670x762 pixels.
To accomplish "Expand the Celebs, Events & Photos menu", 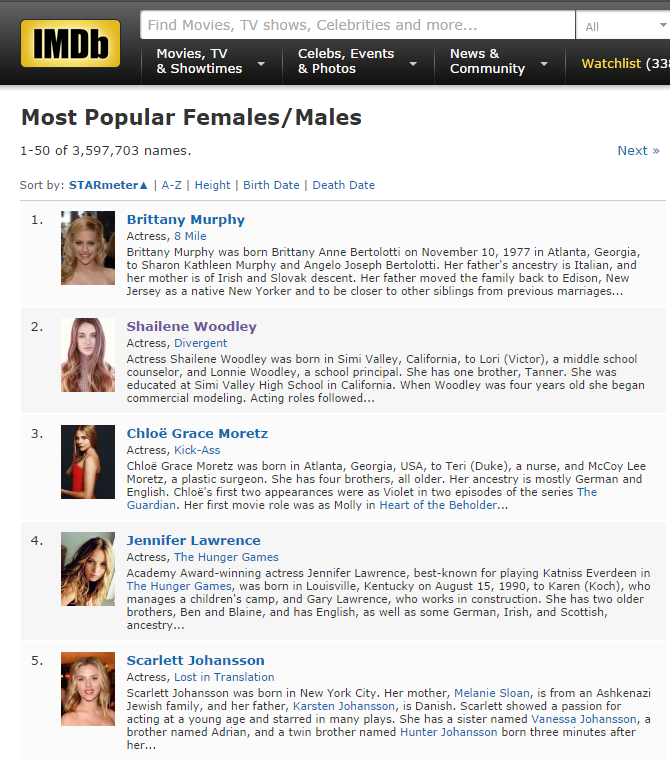I will point(358,61).
